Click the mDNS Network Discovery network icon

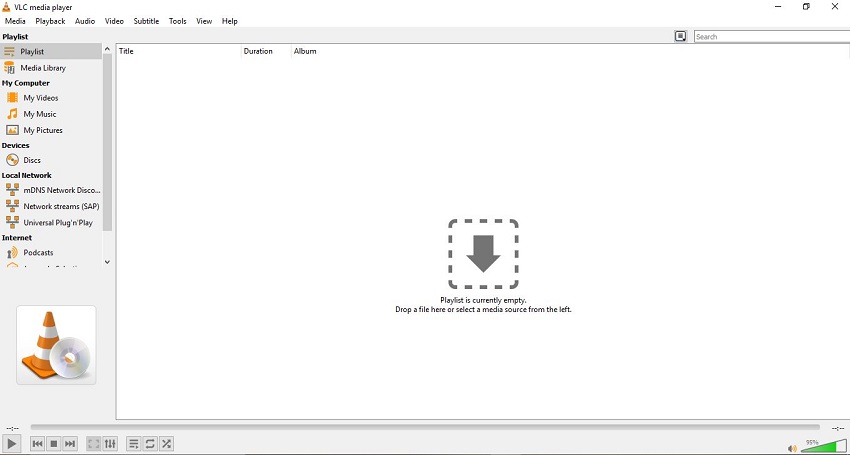pos(12,190)
